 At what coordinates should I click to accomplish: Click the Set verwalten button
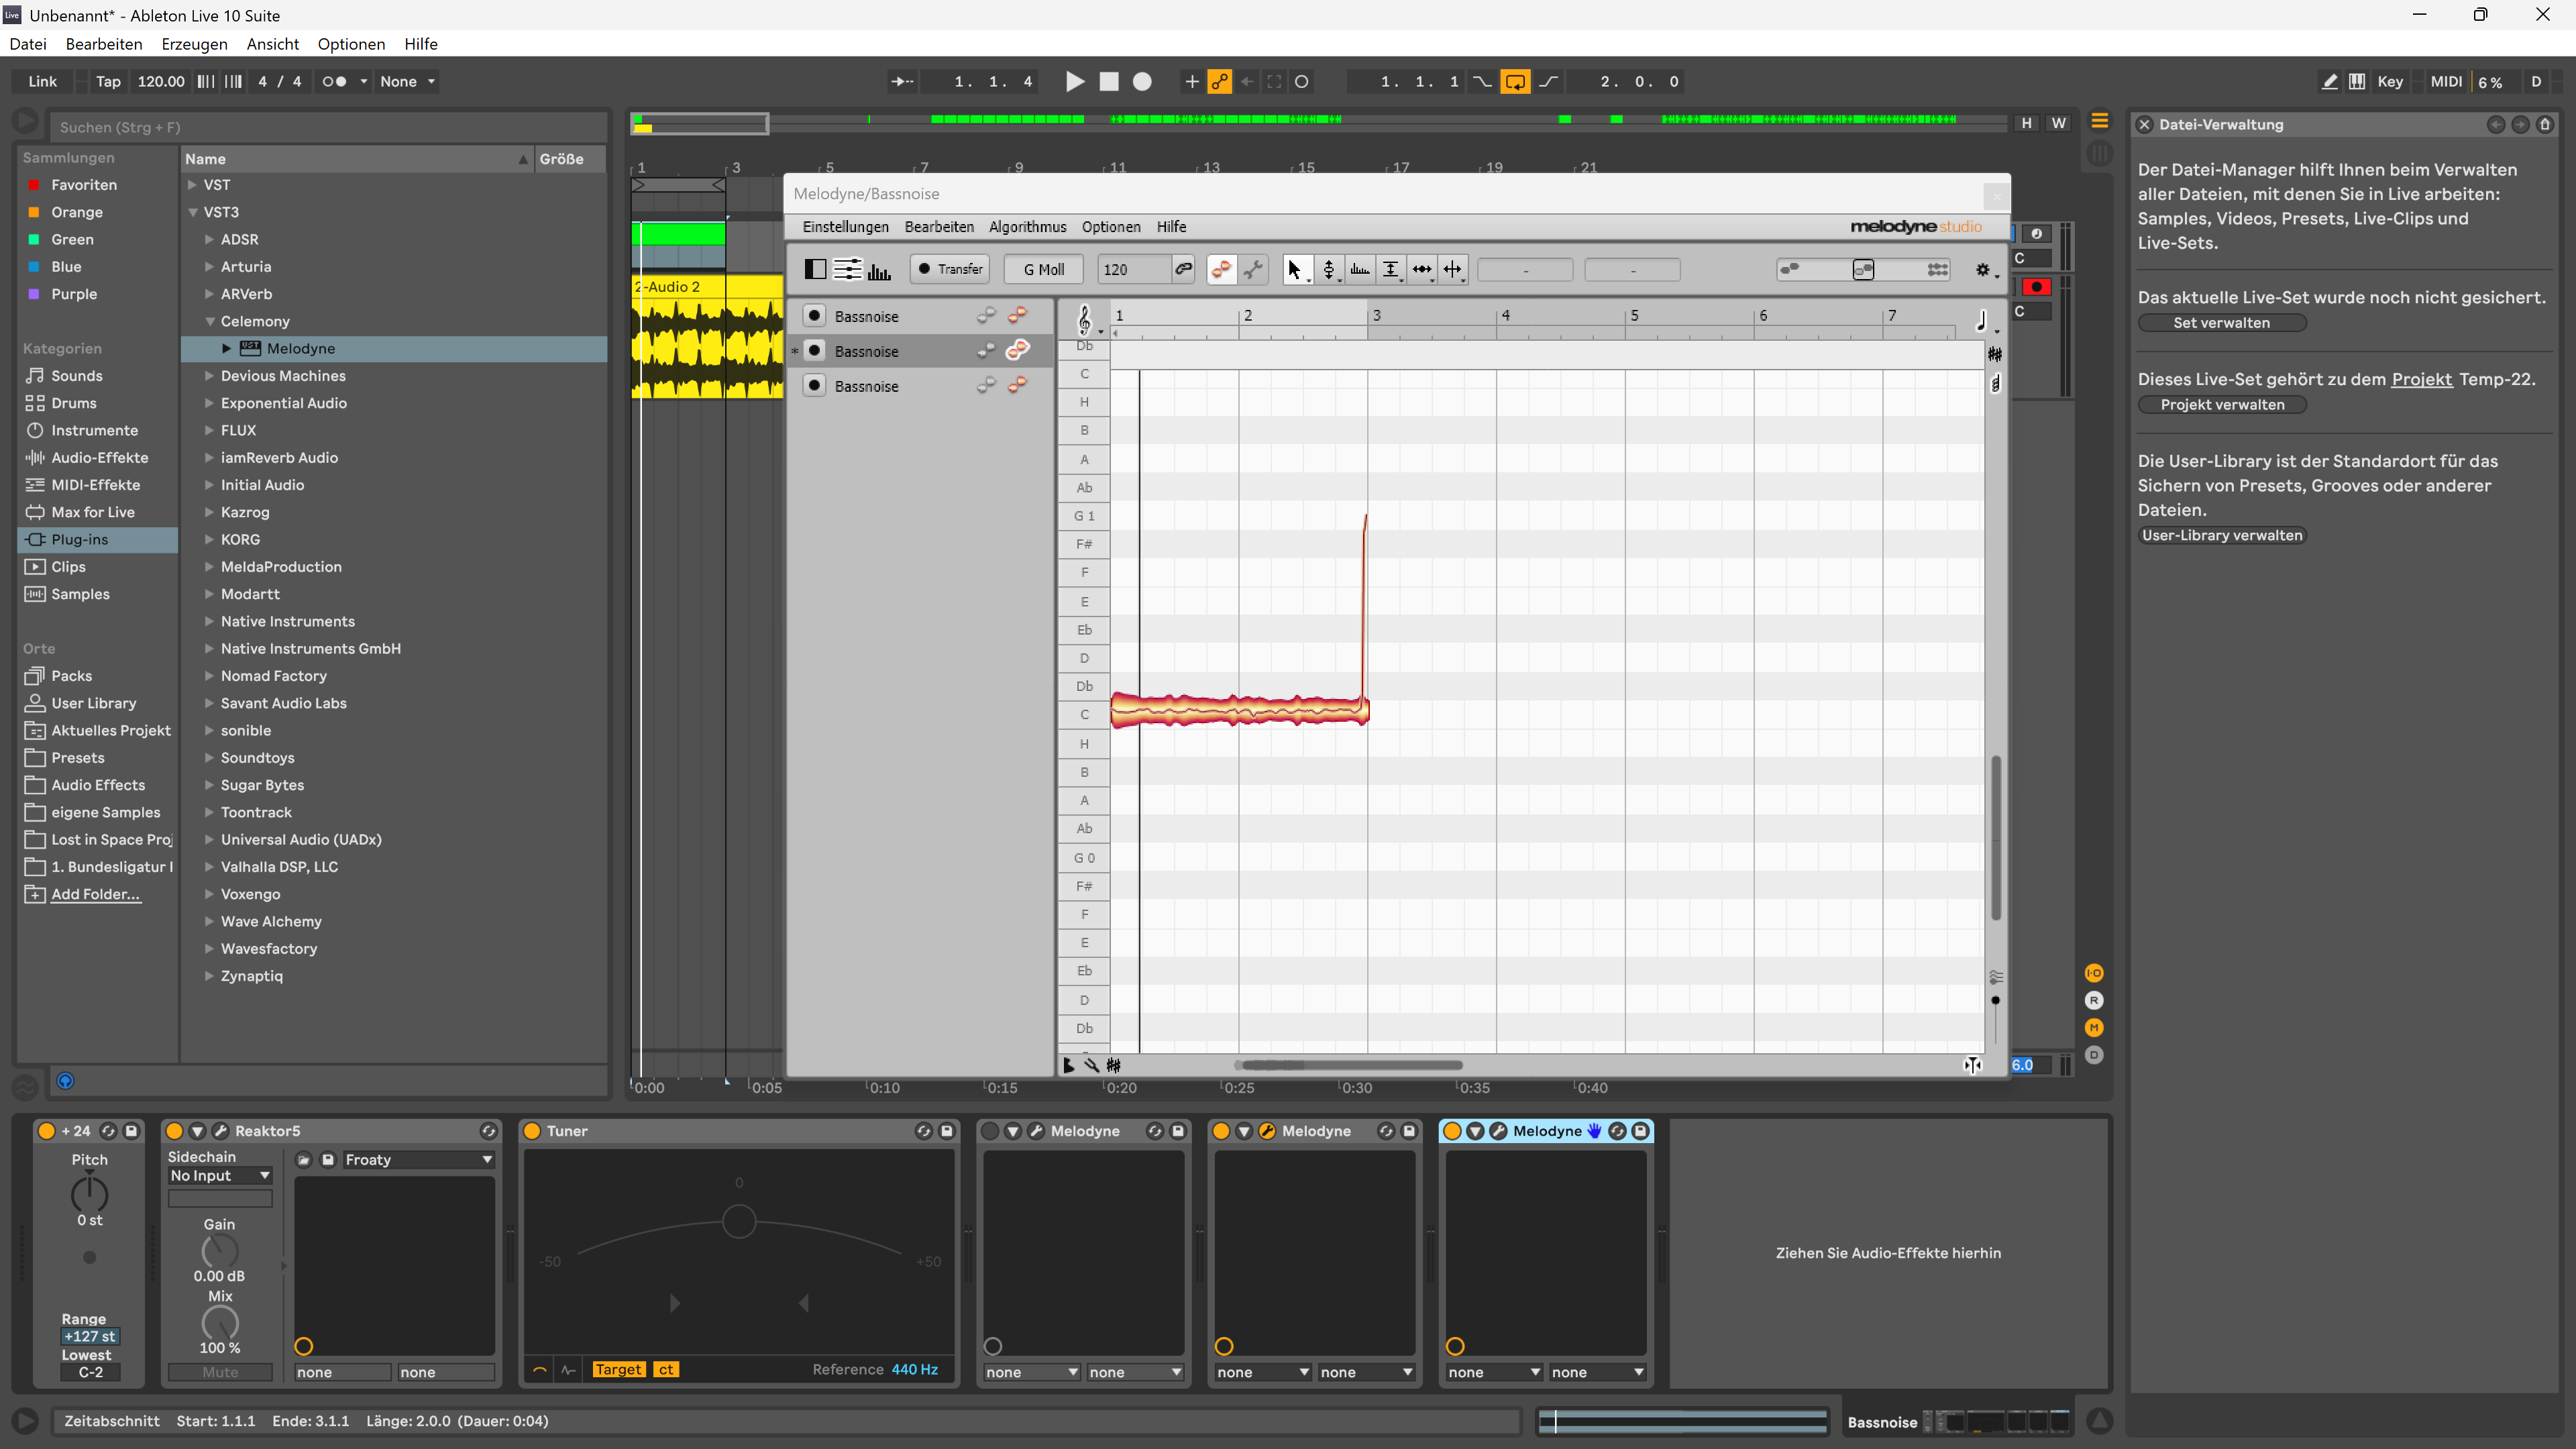click(2221, 323)
